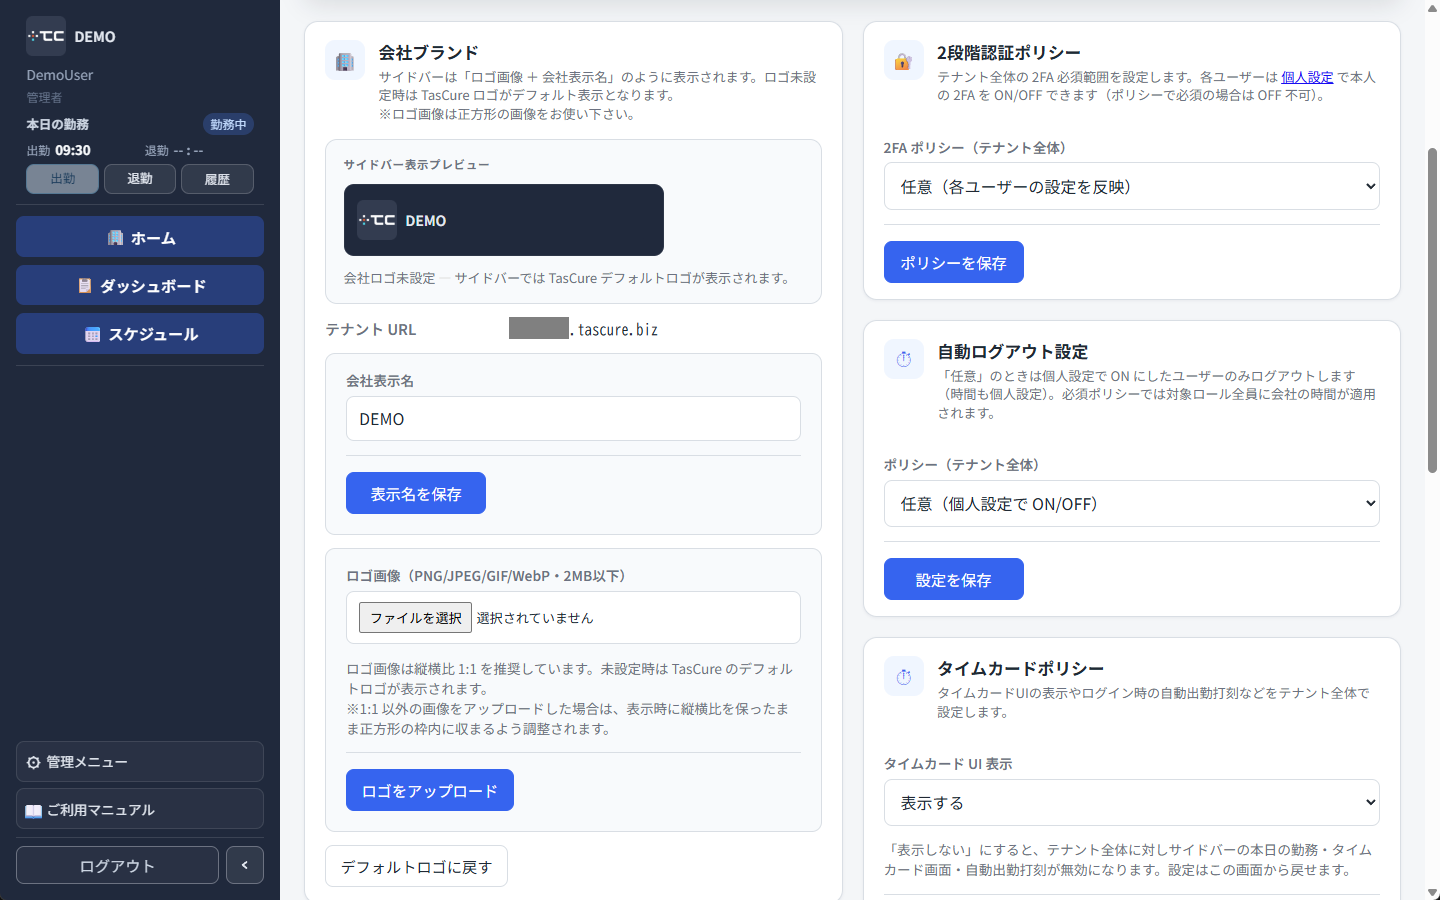Click the timer icon beside タイムカードポリシー
This screenshot has height=900, width=1440.
point(903,677)
